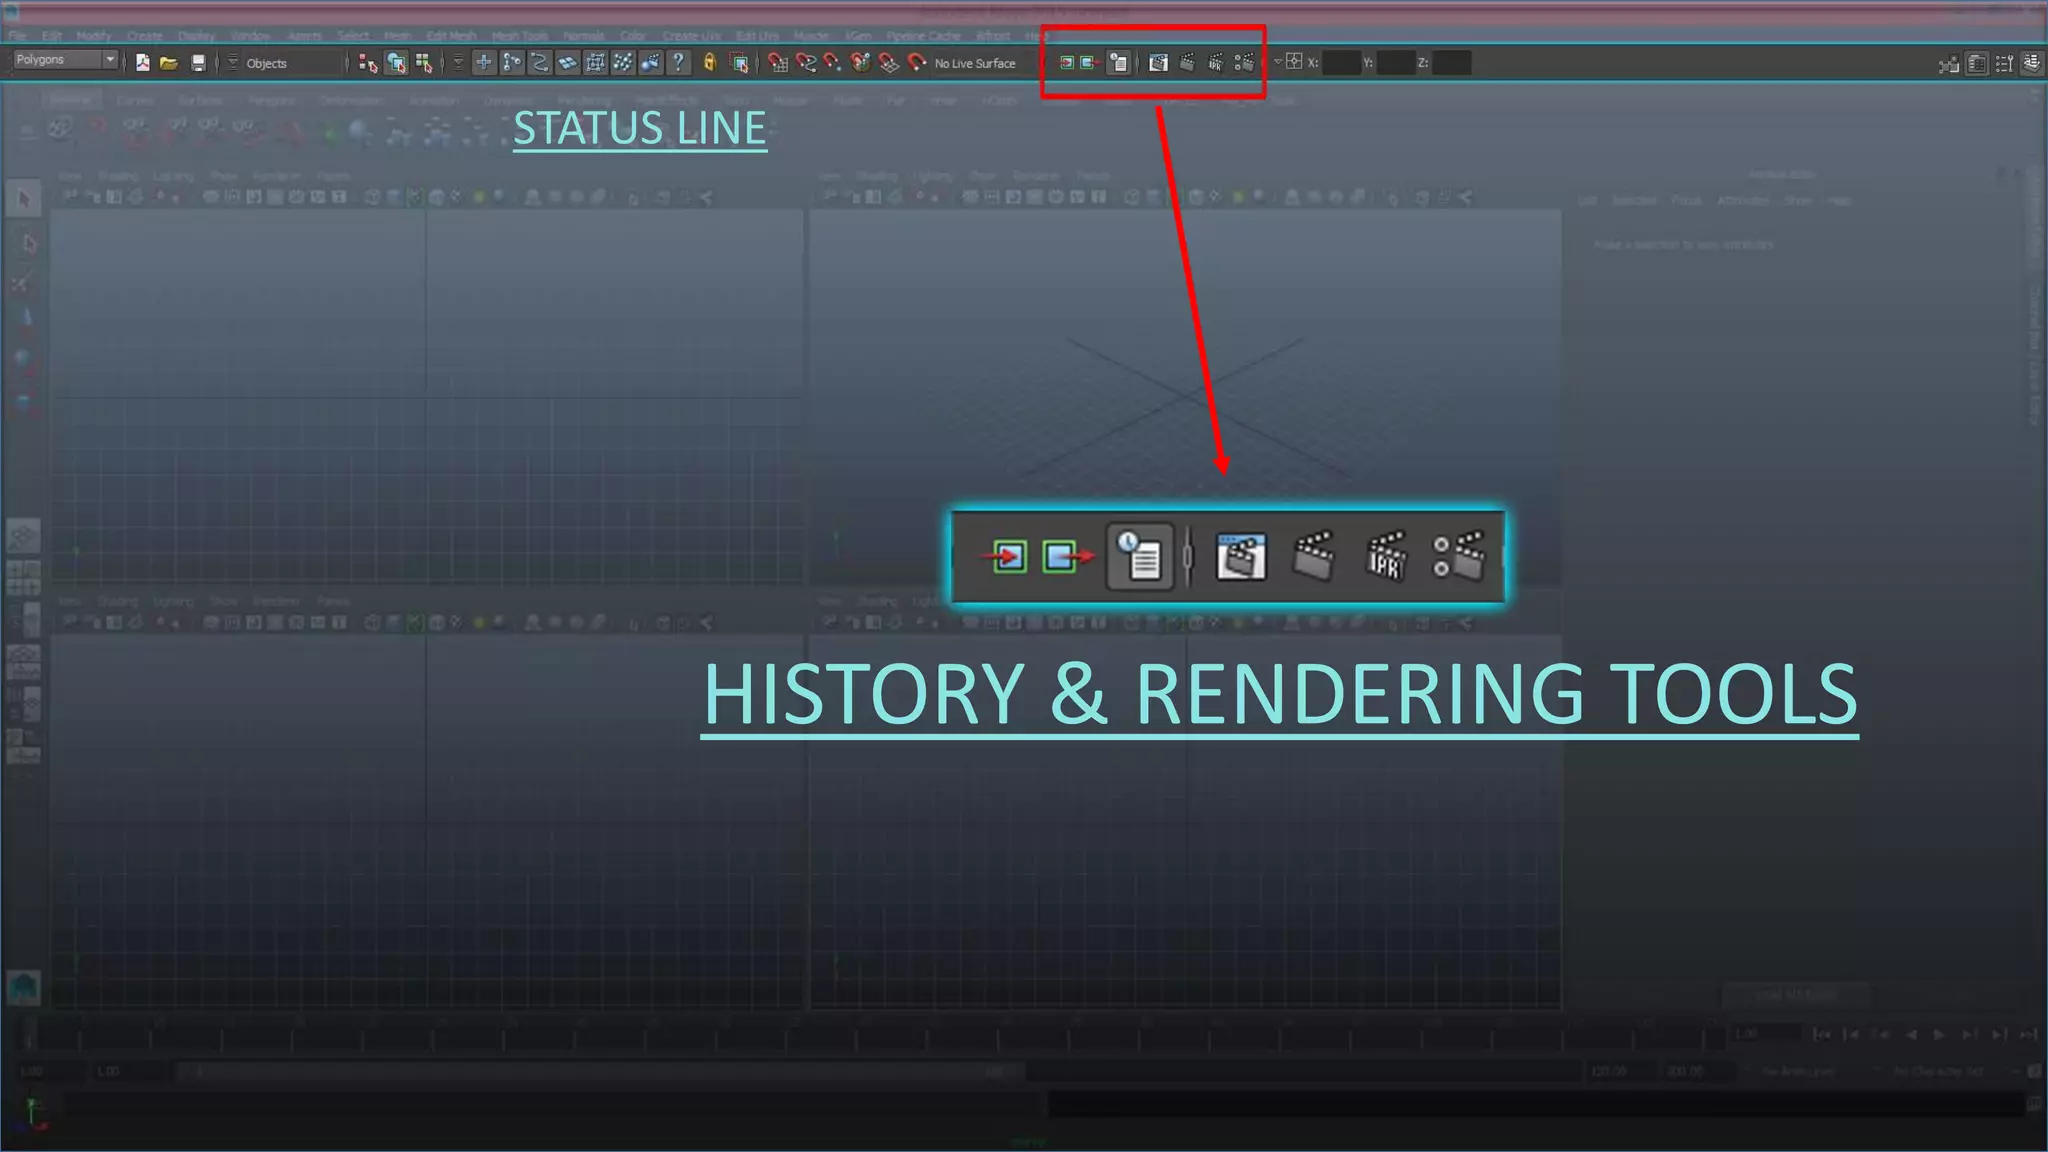Viewport: 2048px width, 1152px height.
Task: Open the Create menu
Action: point(144,36)
